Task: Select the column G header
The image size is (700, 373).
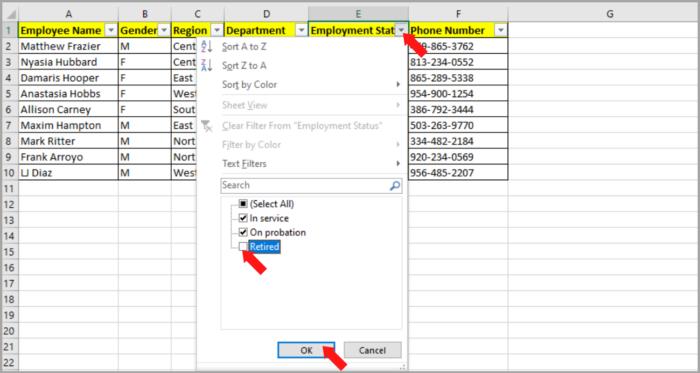Action: point(610,14)
